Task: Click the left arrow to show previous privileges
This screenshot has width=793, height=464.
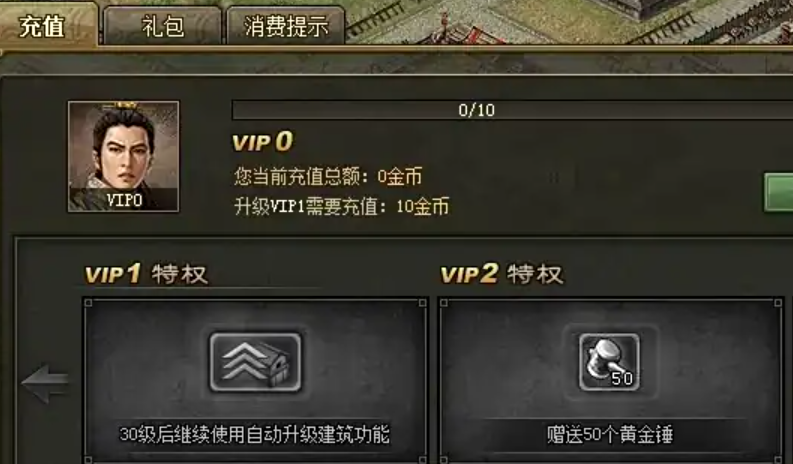Action: point(45,383)
